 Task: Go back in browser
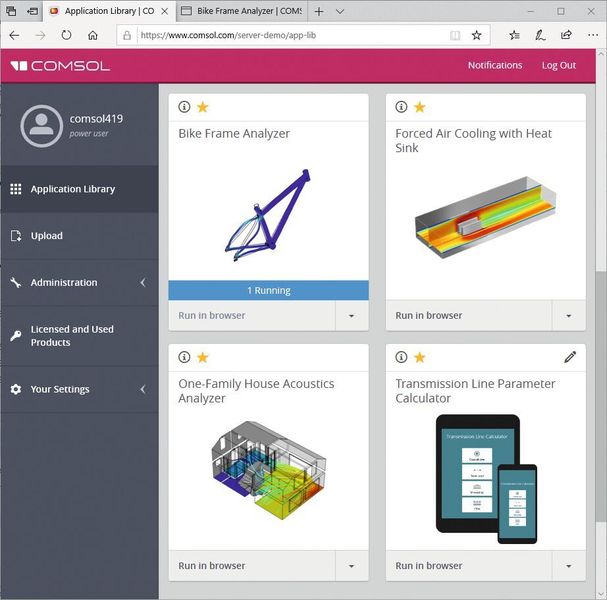click(x=14, y=36)
